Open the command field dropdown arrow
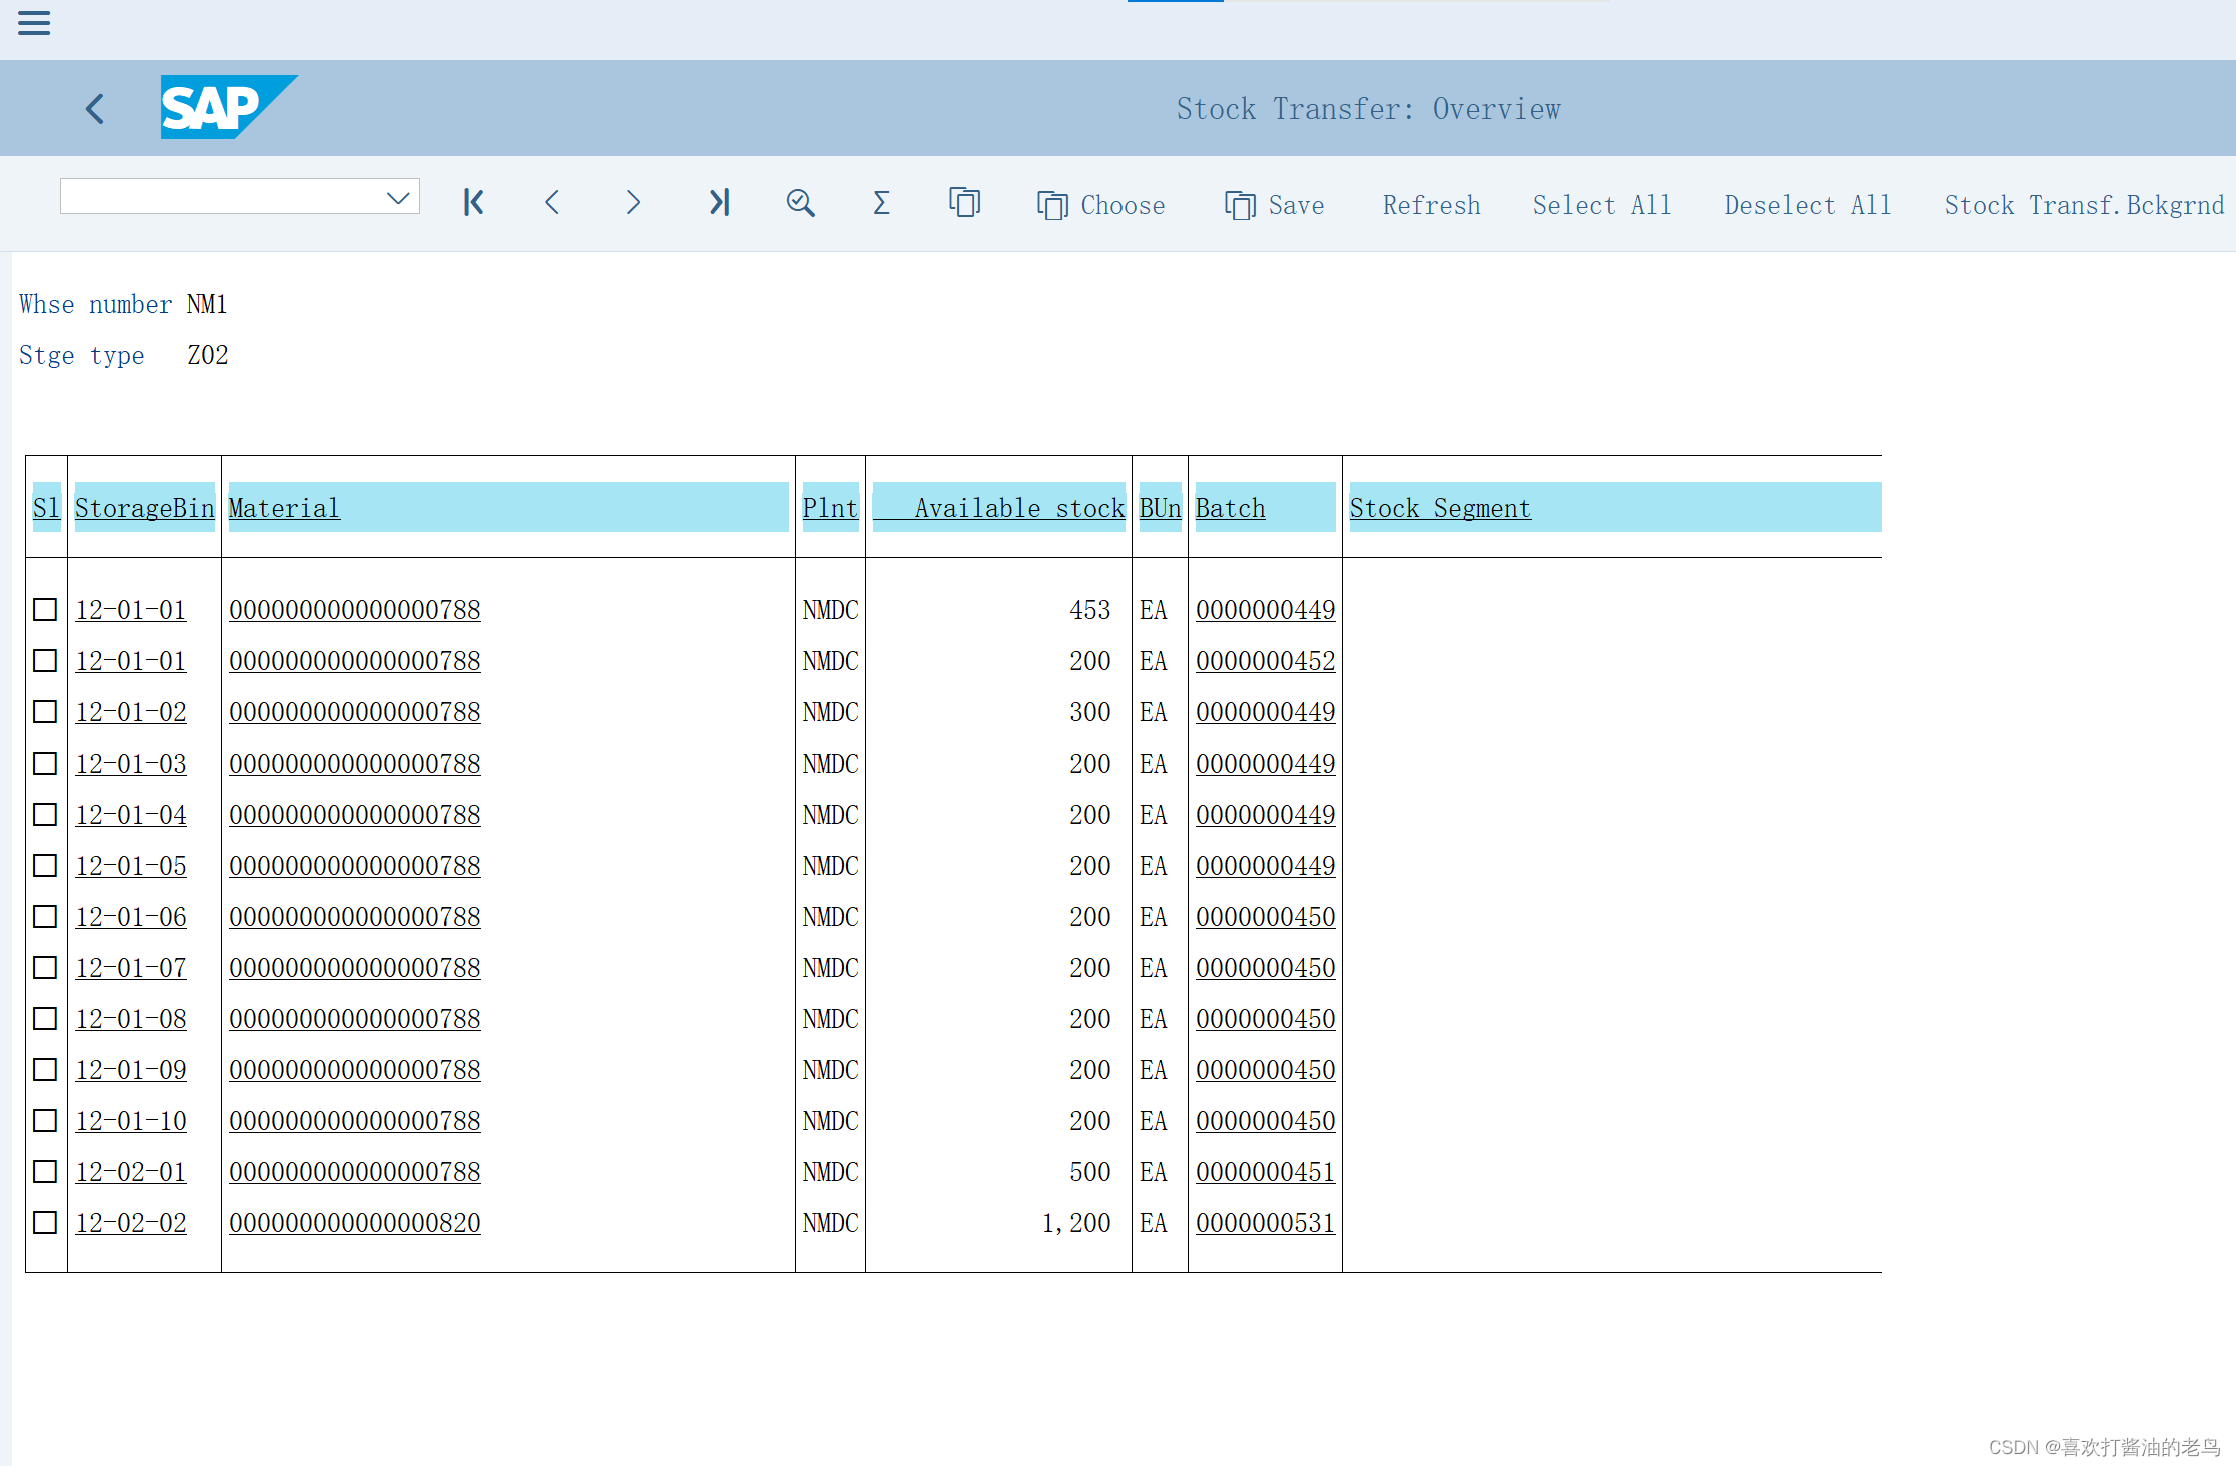Image resolution: width=2236 pixels, height=1466 pixels. [398, 196]
